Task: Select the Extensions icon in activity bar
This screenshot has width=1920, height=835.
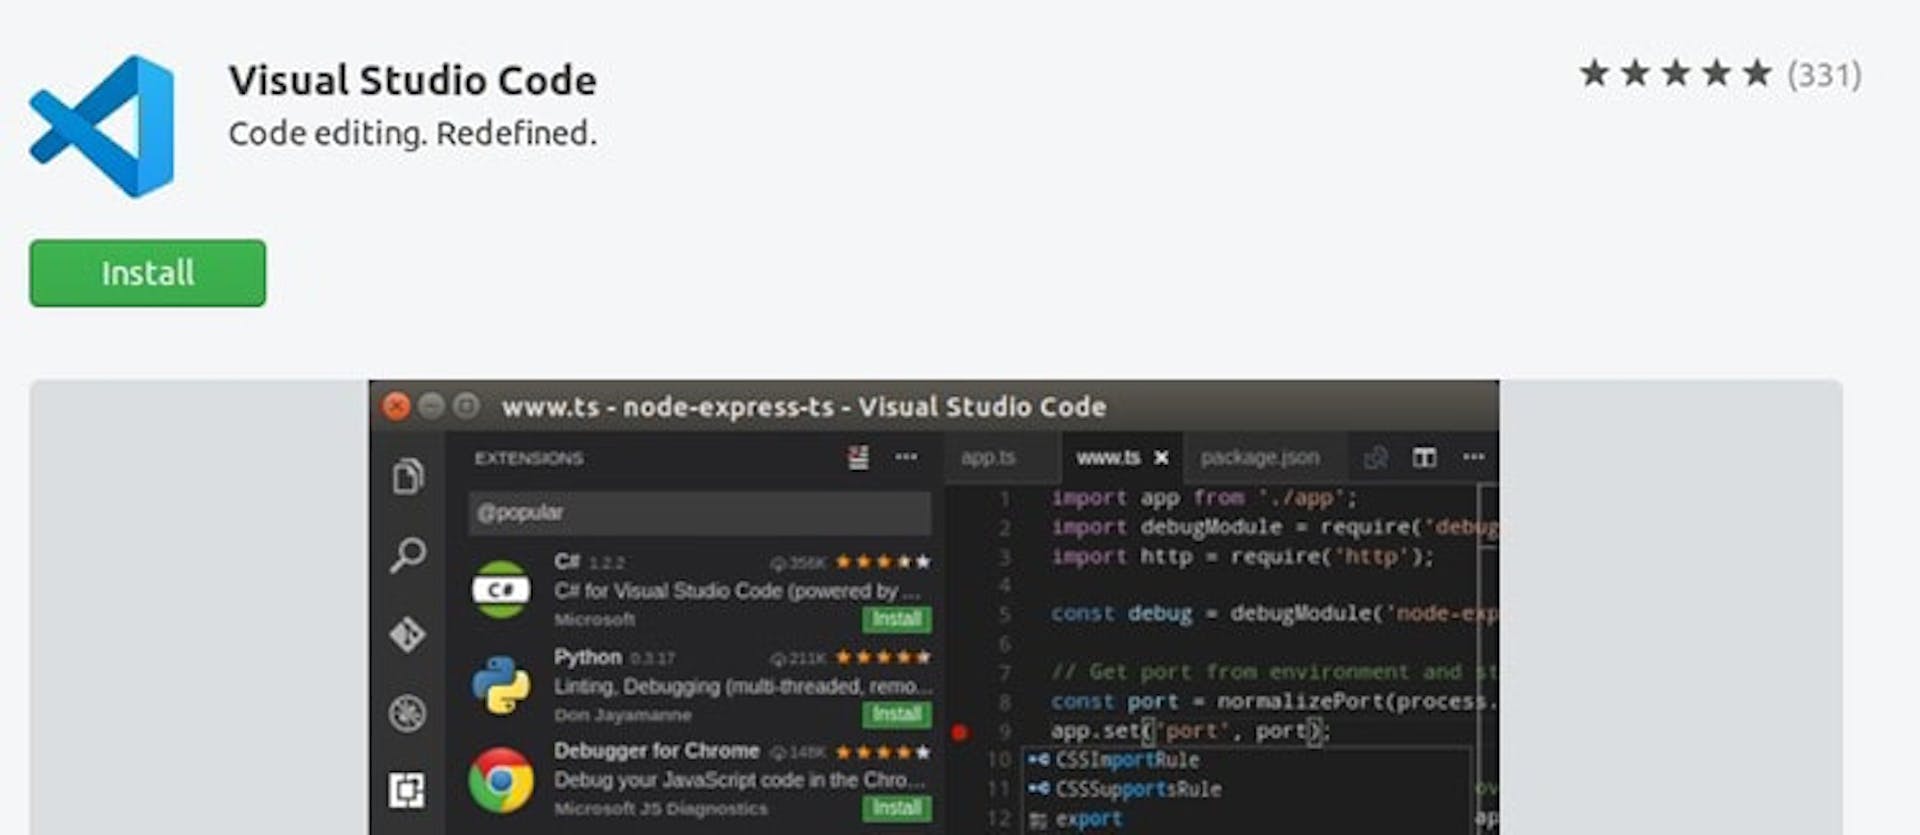Action: tap(407, 790)
